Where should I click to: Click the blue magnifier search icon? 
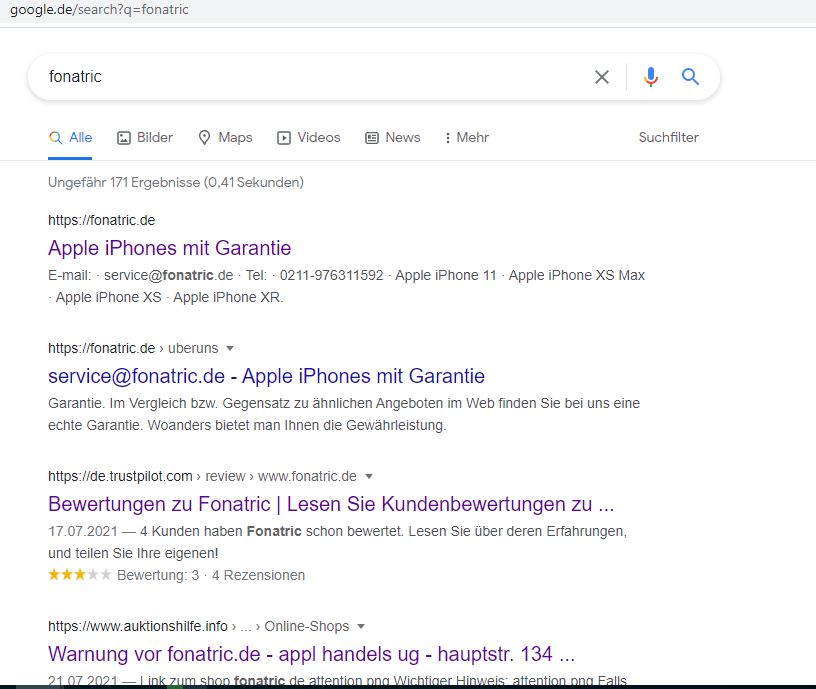coord(690,76)
